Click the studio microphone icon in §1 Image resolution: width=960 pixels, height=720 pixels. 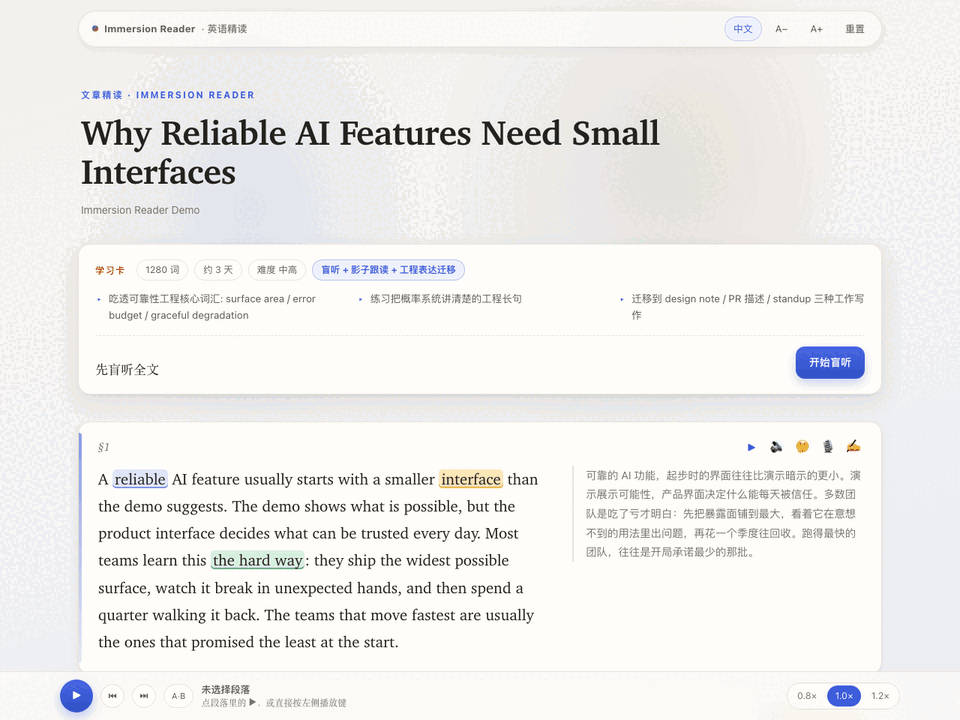point(828,447)
